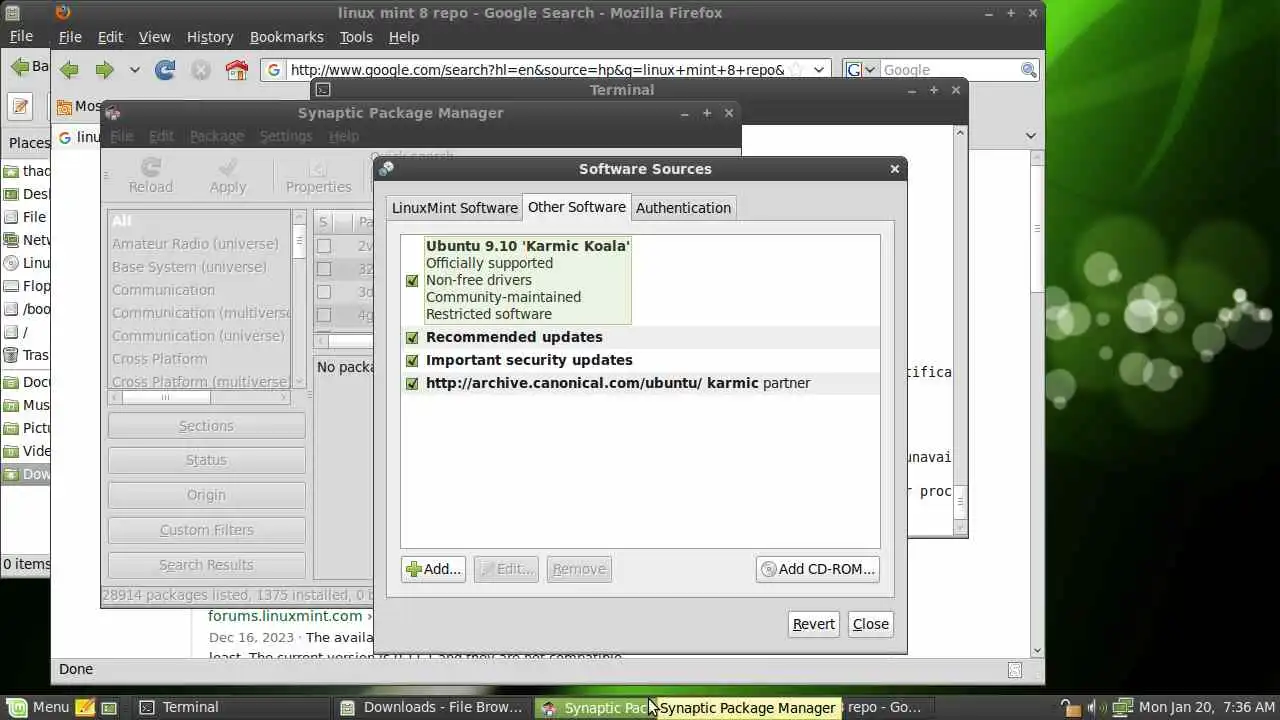1280x720 pixels.
Task: Switch to Terminal in the taskbar
Action: coord(232,707)
